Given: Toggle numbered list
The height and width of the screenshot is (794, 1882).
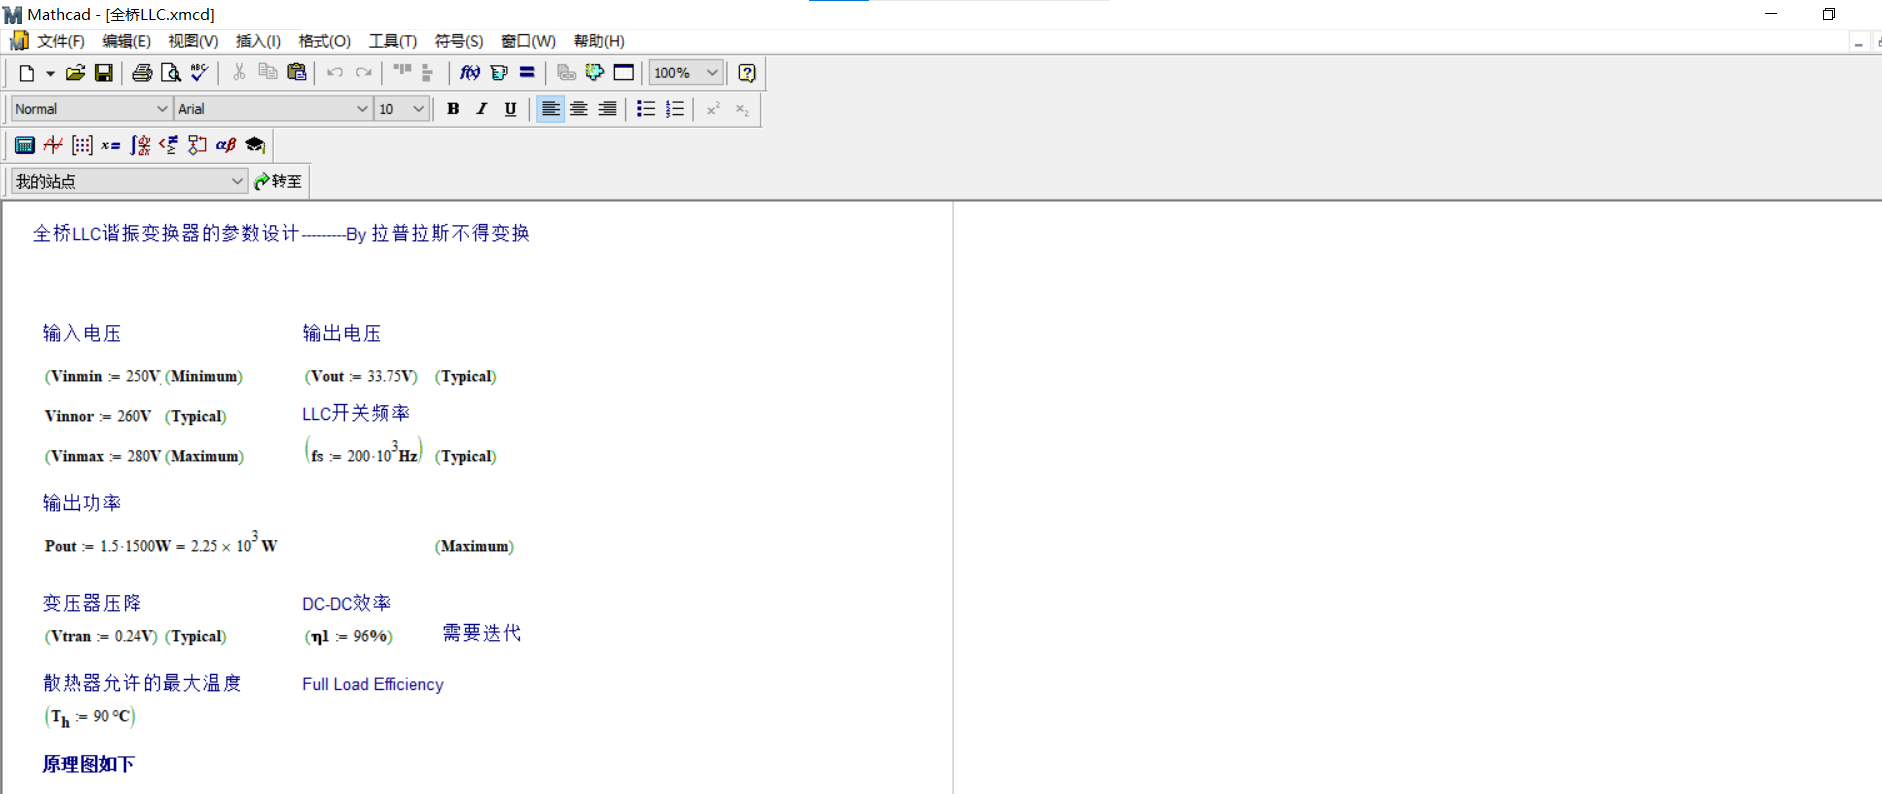Looking at the screenshot, I should click(675, 109).
